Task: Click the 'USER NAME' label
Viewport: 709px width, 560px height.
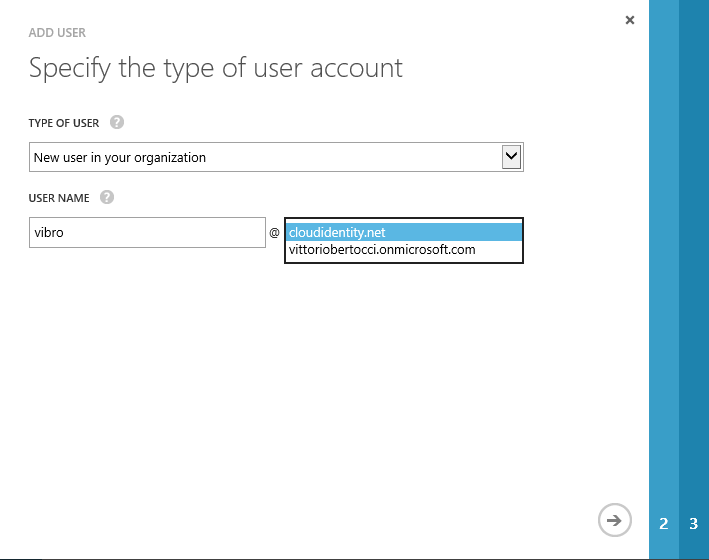Action: (59, 198)
